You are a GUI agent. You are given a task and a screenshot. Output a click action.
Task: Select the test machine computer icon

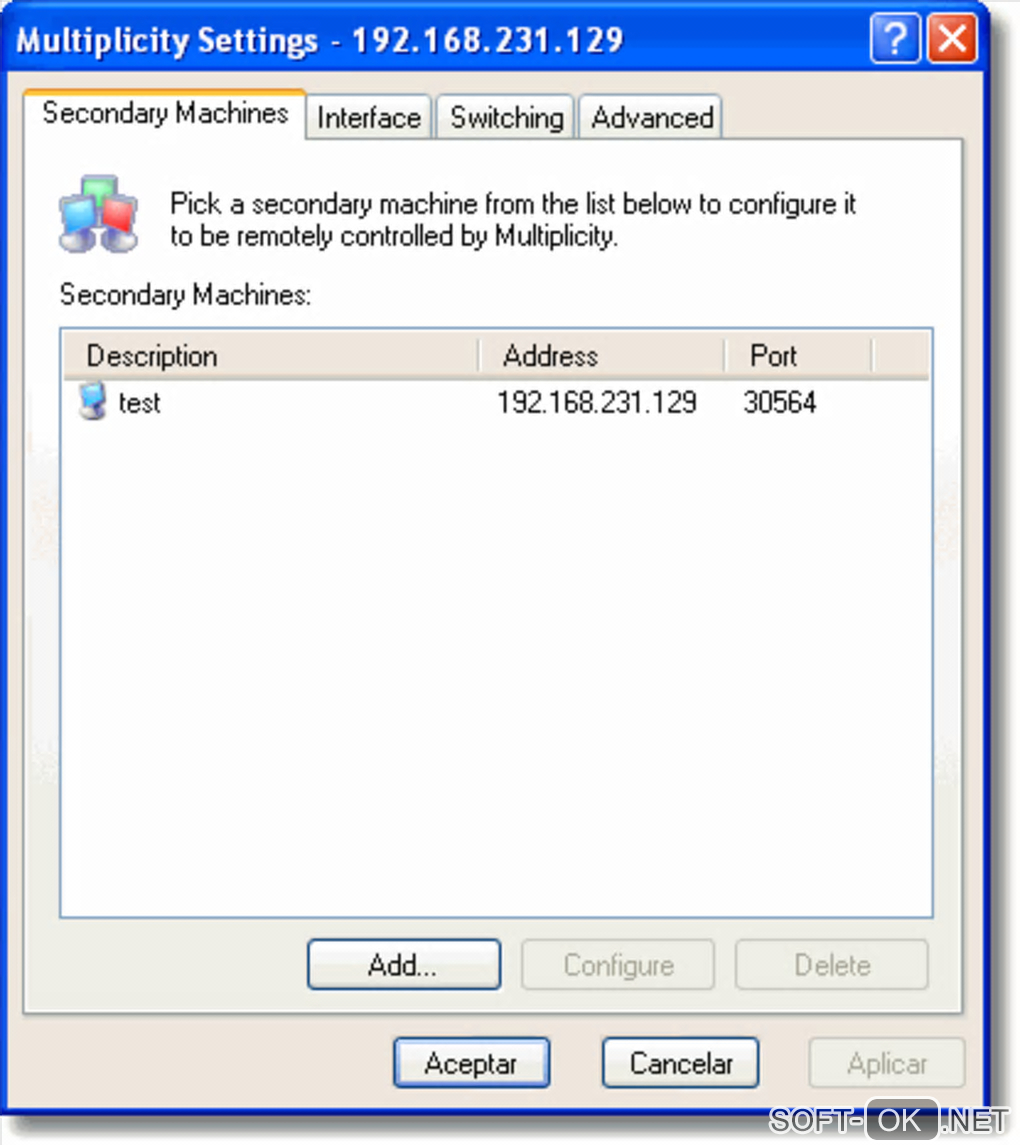92,402
